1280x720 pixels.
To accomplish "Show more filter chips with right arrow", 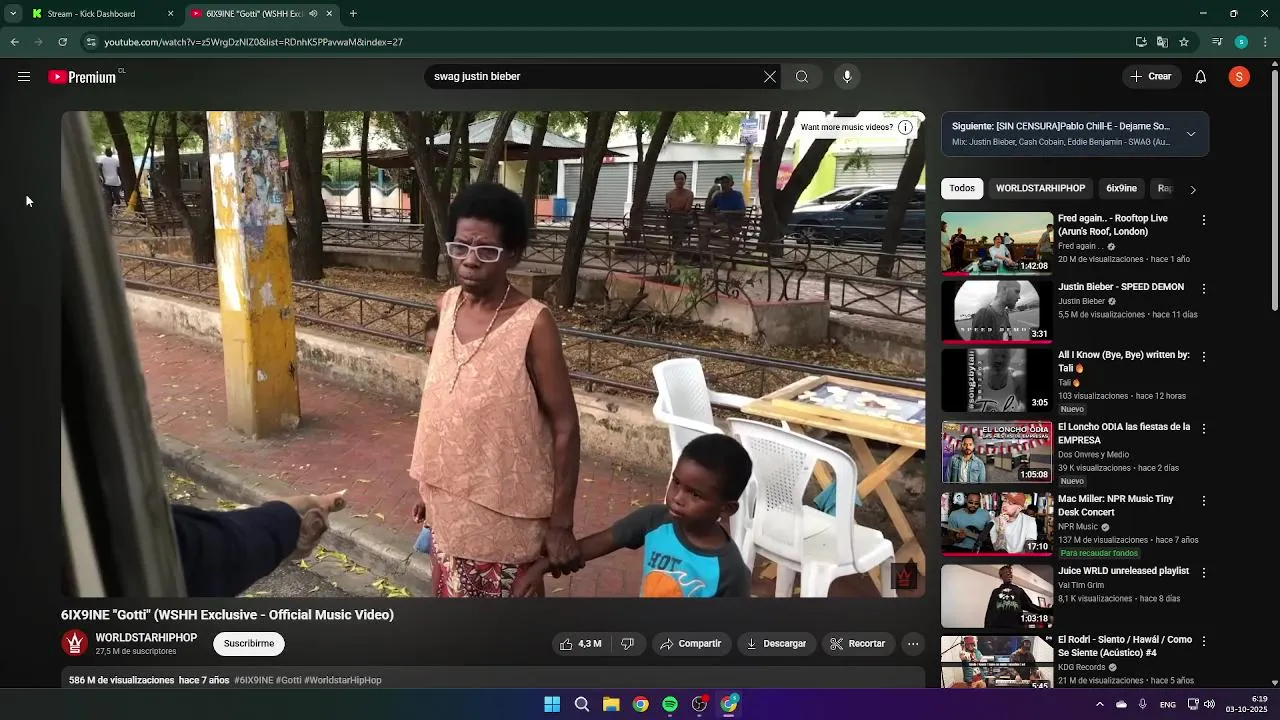I will coord(1192,189).
